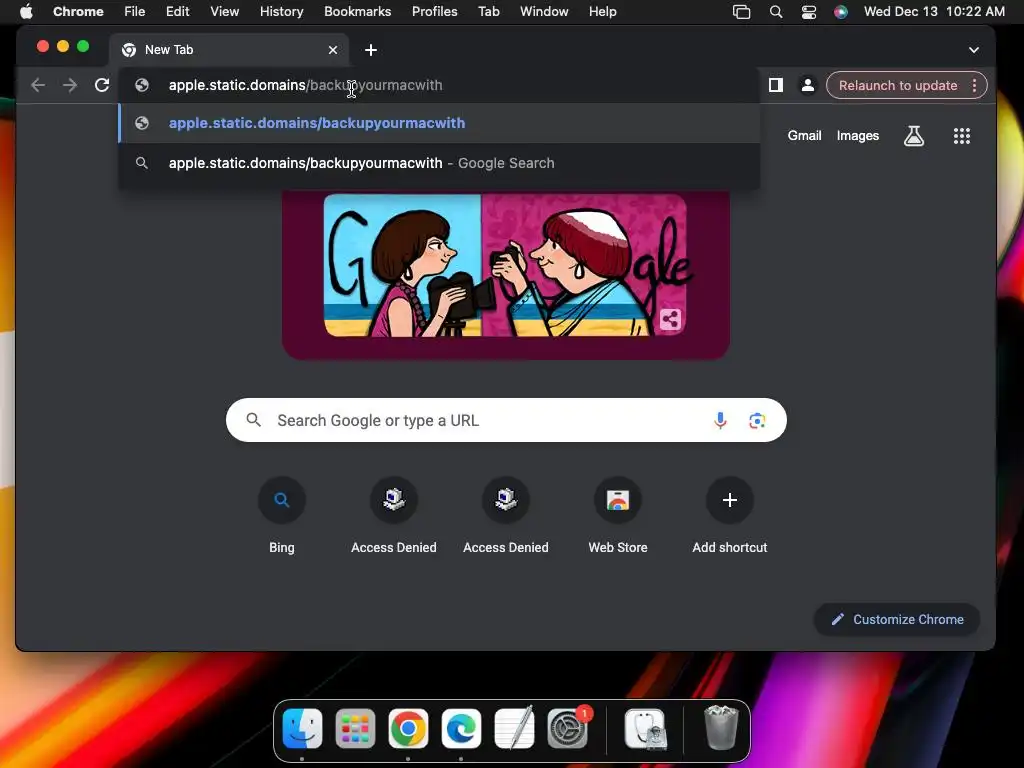This screenshot has width=1024, height=768.
Task: Open Search Labs flask icon
Action: tap(914, 136)
